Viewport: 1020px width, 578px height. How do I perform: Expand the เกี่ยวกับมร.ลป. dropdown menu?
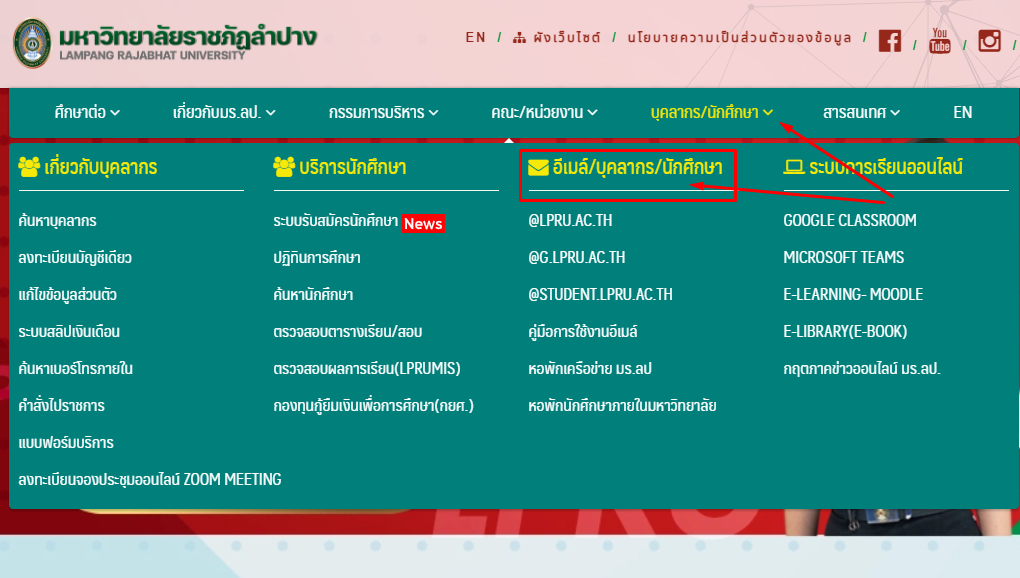click(x=224, y=112)
